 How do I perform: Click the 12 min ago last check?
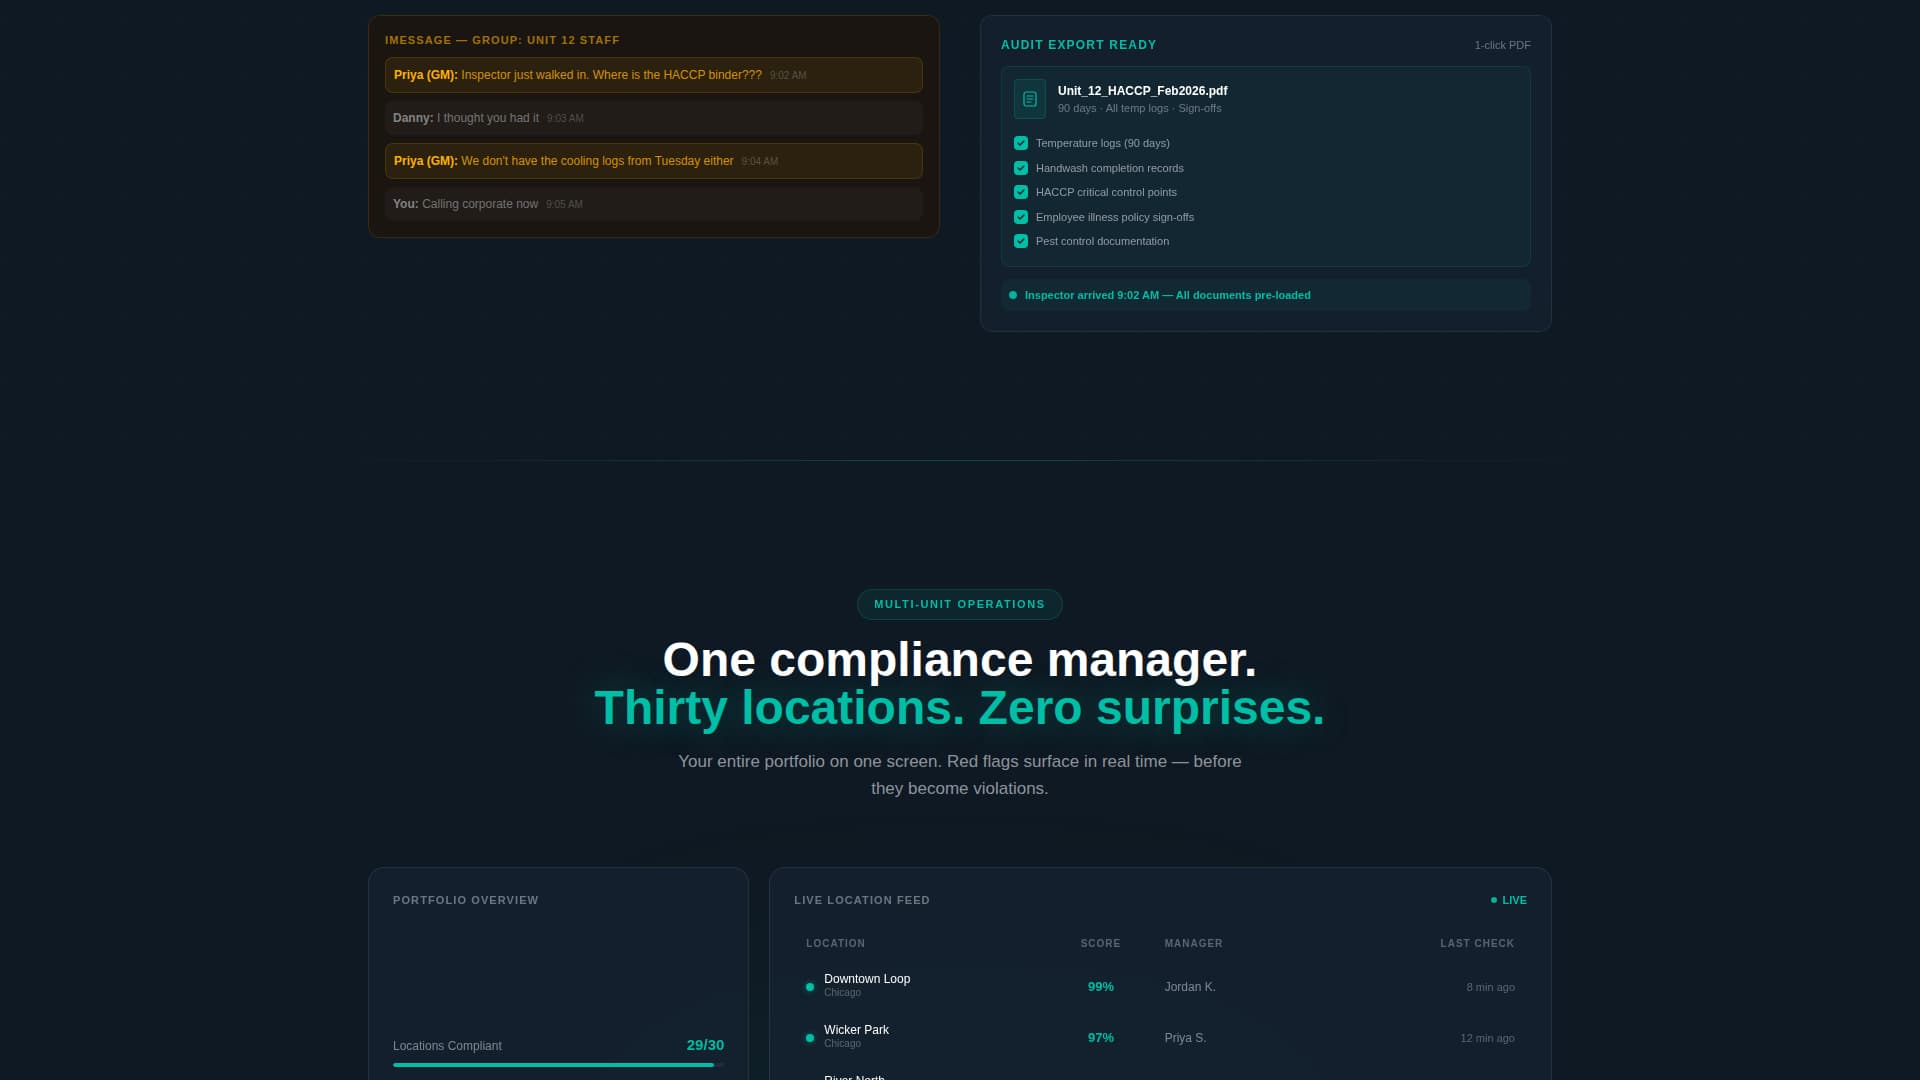(1487, 1038)
